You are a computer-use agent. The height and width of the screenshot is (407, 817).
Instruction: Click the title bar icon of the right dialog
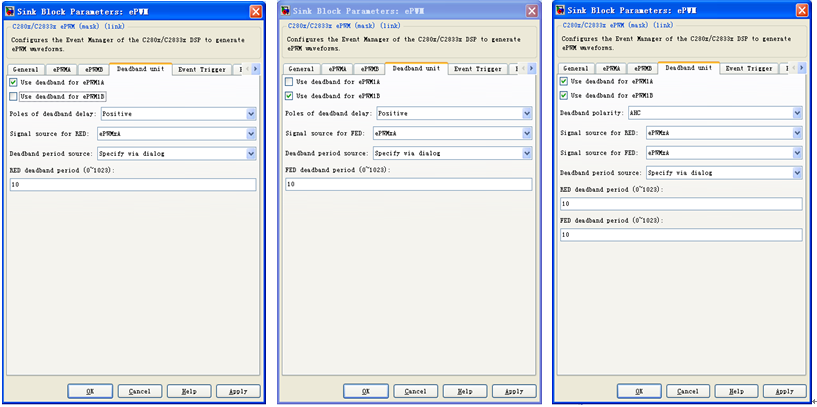(561, 11)
